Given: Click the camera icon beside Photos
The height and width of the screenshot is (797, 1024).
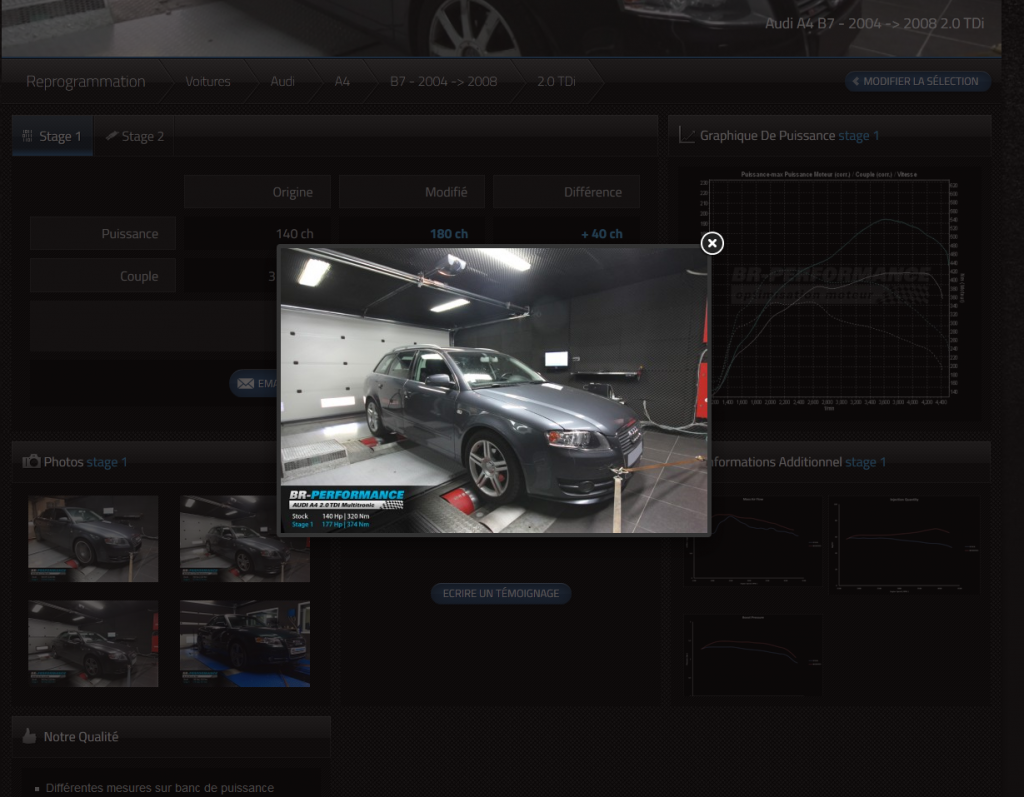Looking at the screenshot, I should (x=32, y=462).
